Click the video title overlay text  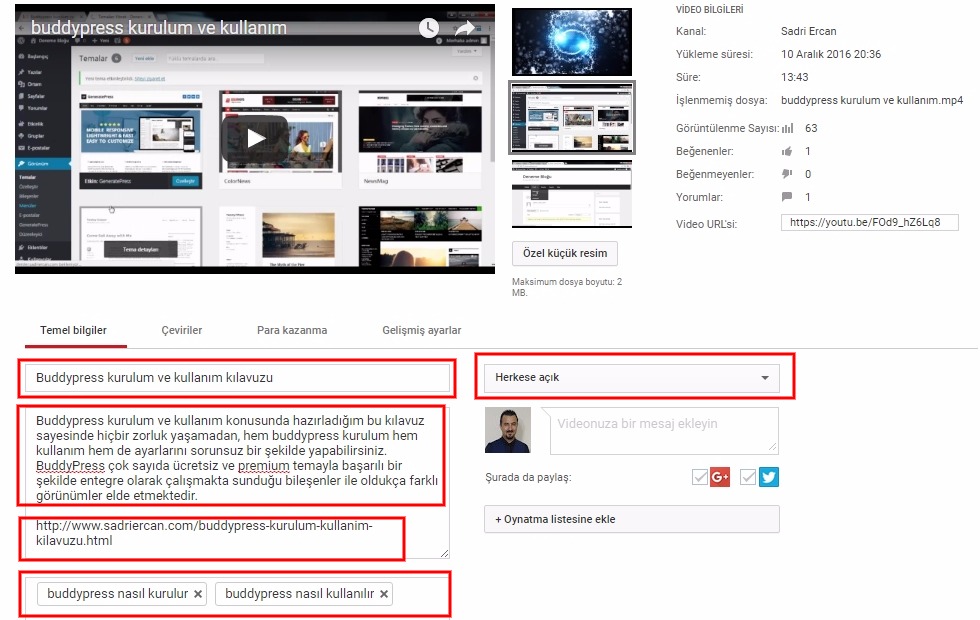pyautogui.click(x=159, y=28)
